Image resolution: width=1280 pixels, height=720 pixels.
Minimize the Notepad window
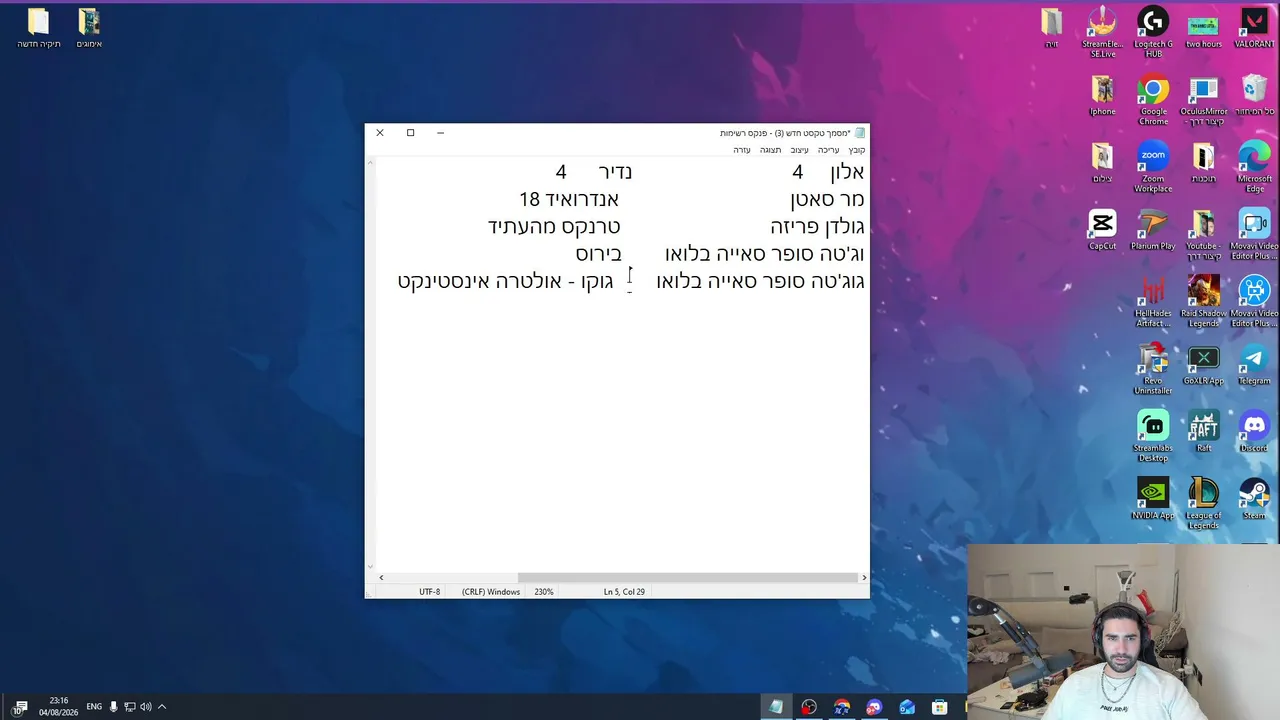[440, 132]
